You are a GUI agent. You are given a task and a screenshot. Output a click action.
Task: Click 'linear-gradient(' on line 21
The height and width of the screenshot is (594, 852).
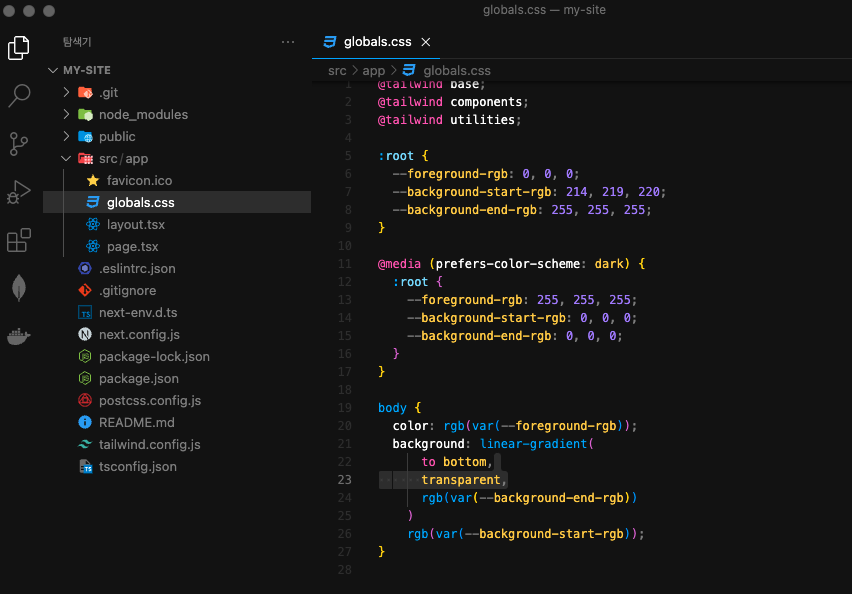pos(537,444)
